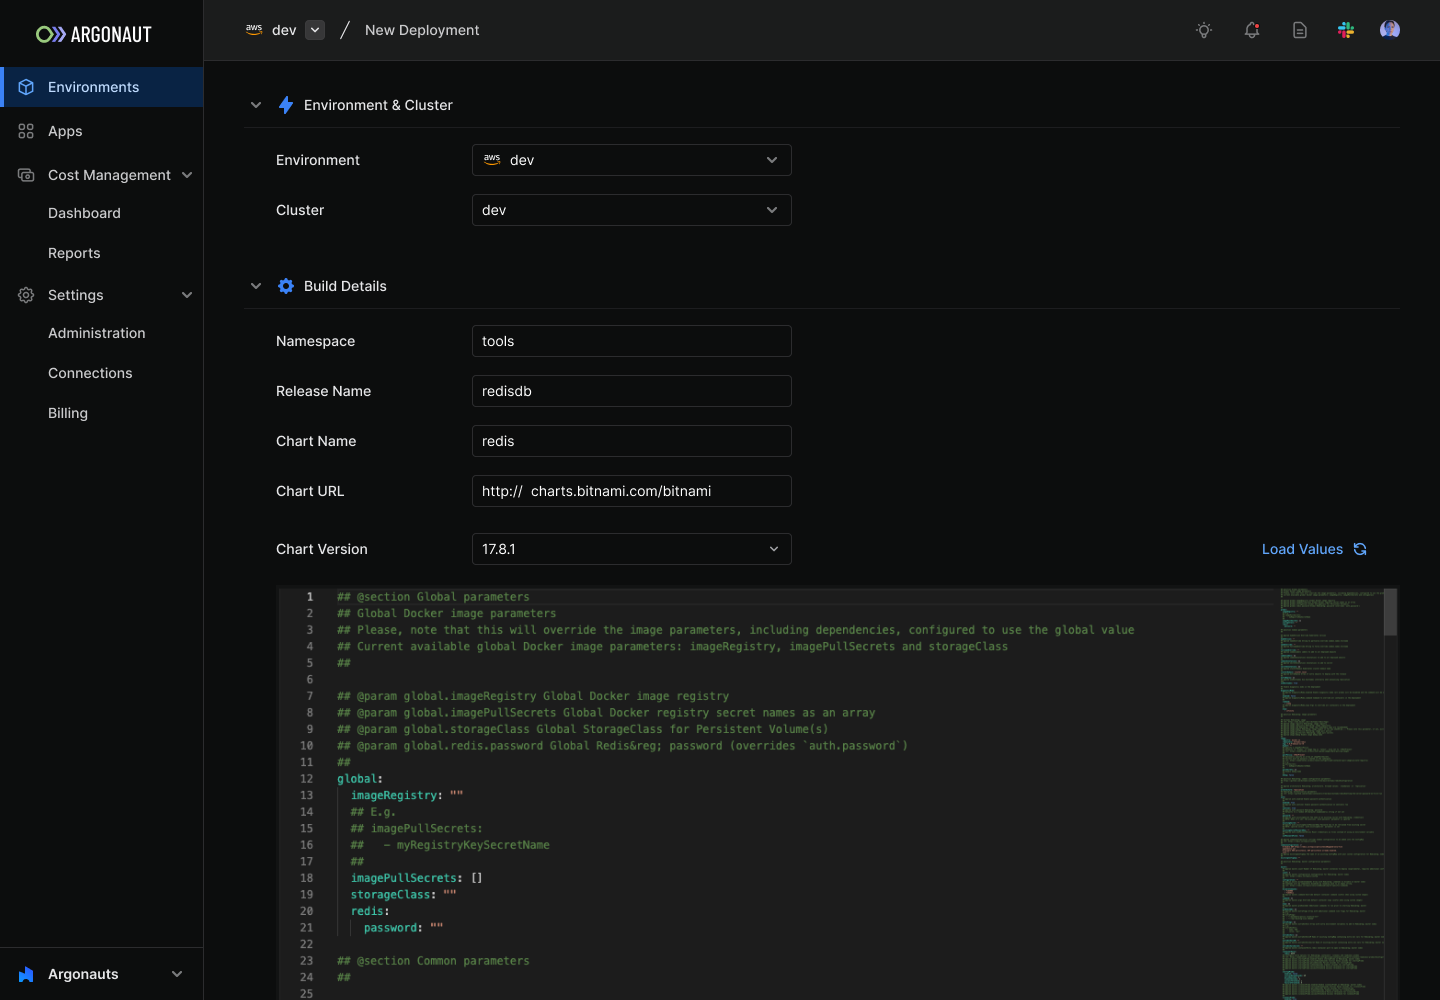Click the Apps grid icon in sidebar
Viewport: 1440px width, 1000px height.
point(25,131)
